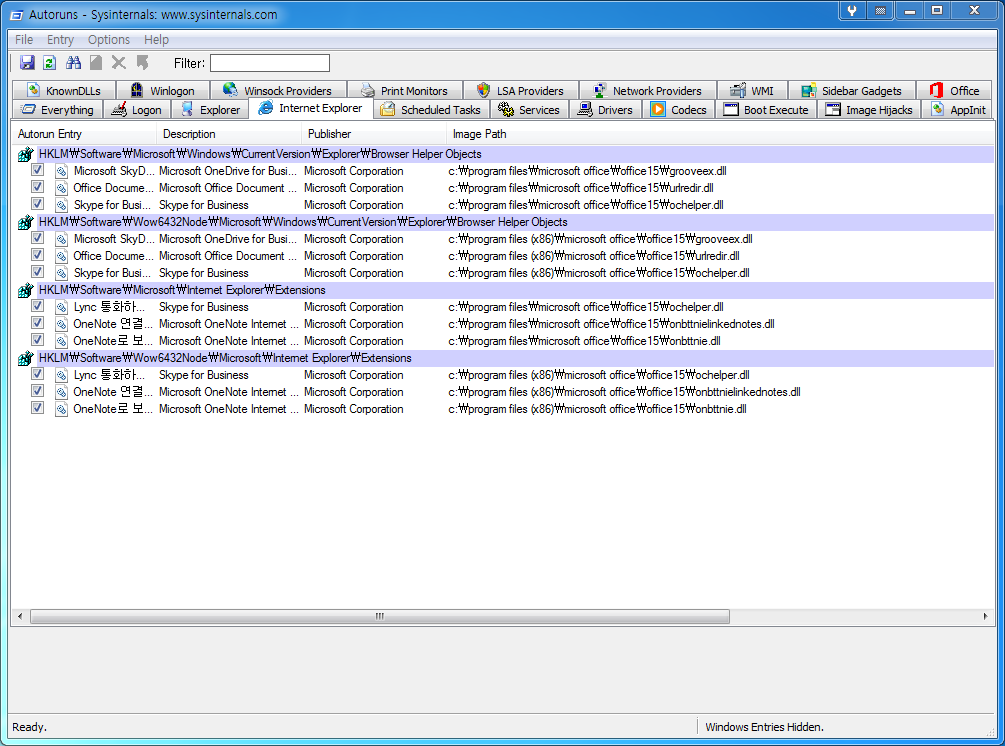Image resolution: width=1005 pixels, height=746 pixels.
Task: Sort by Autorun Entry column header
Action: point(84,134)
